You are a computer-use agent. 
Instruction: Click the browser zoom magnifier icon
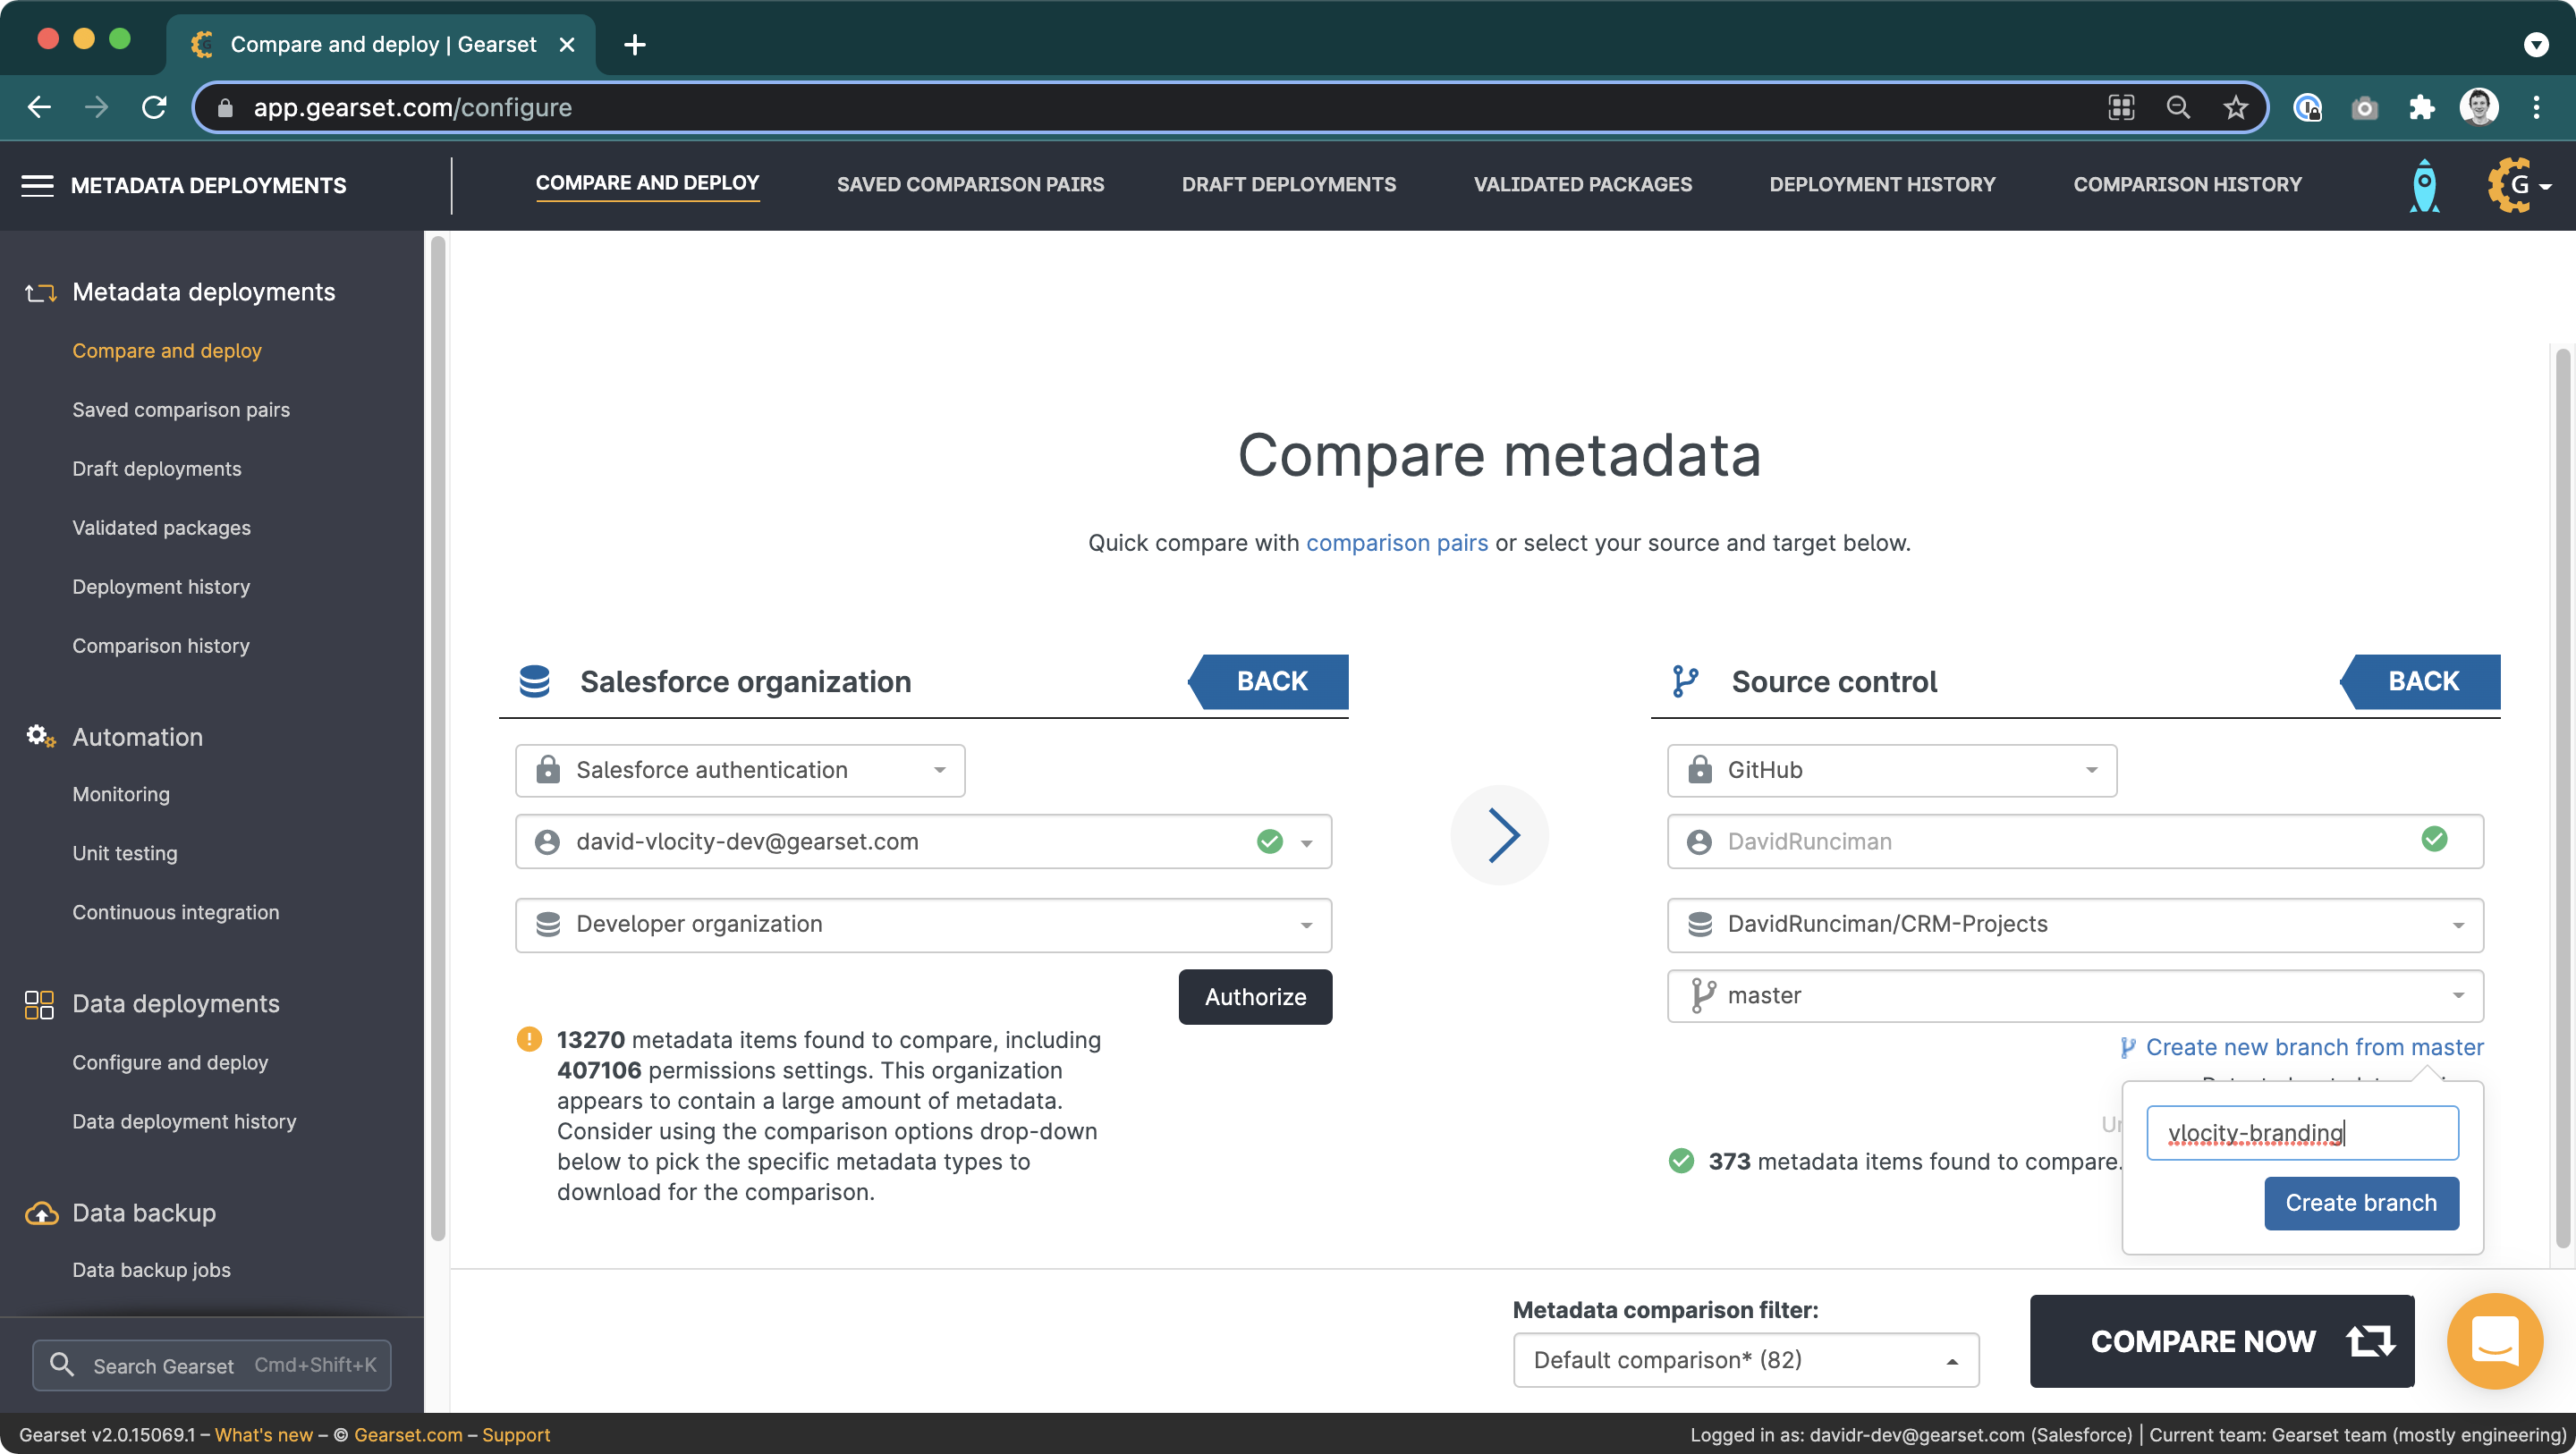click(2178, 107)
